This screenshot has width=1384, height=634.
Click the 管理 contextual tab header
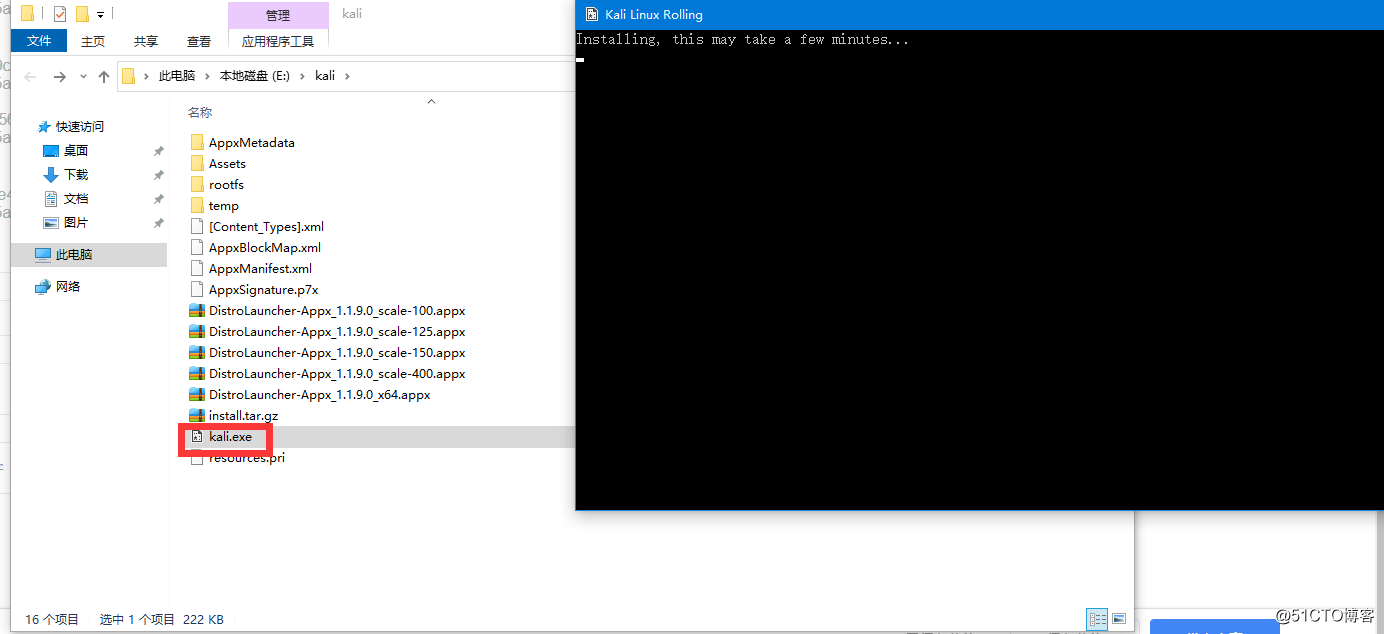click(x=278, y=15)
